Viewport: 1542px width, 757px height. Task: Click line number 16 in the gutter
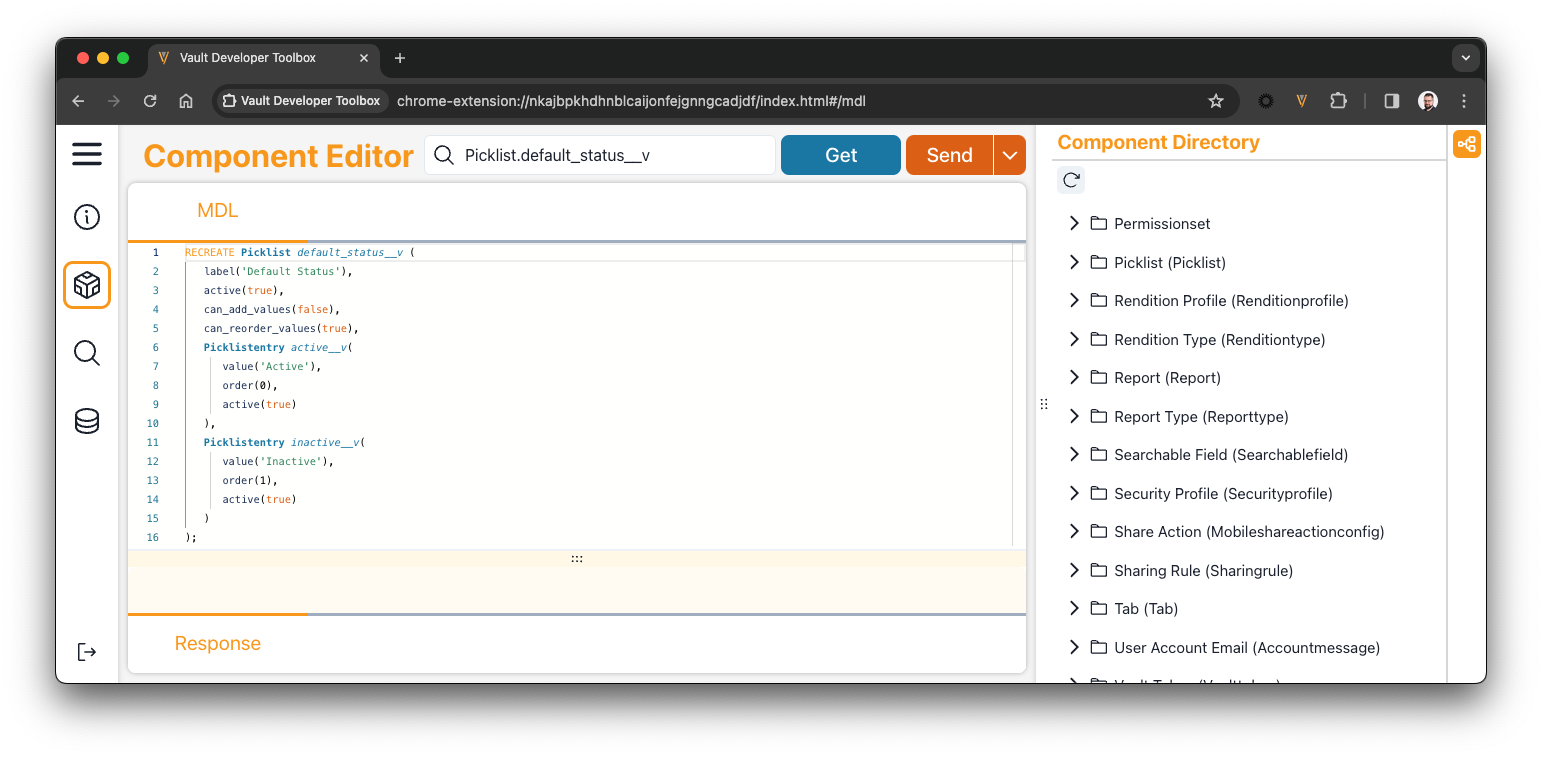[x=153, y=537]
